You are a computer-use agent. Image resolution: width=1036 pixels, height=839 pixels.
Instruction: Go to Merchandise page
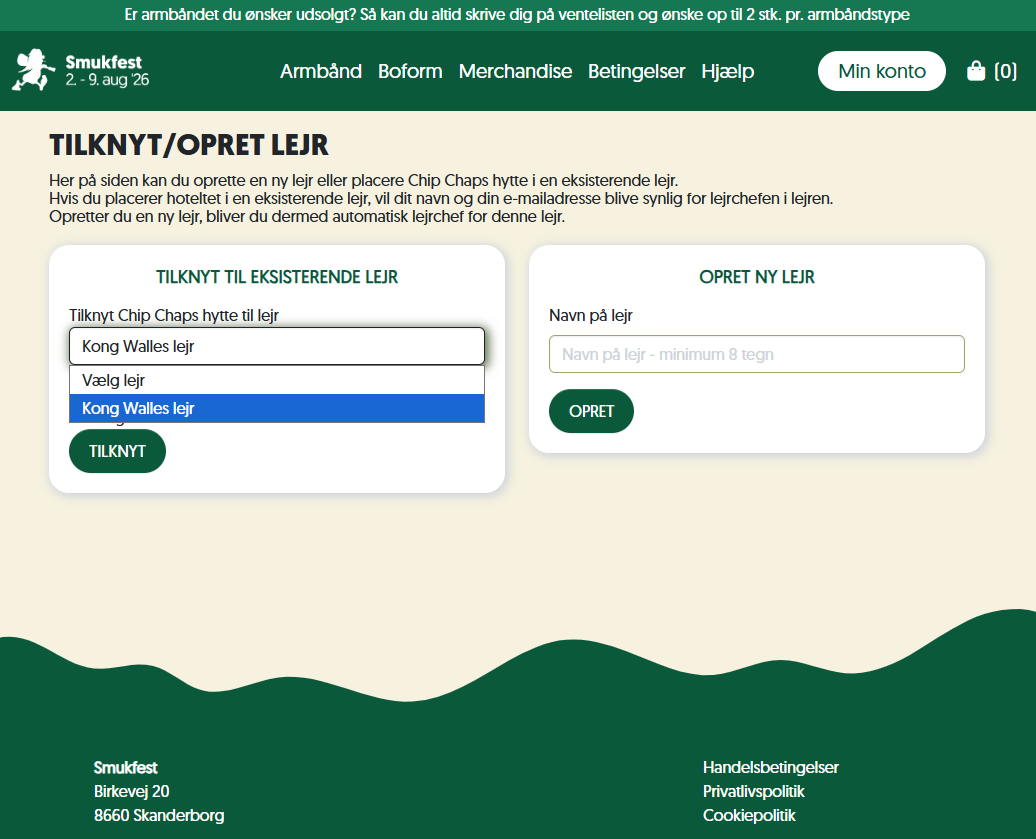click(515, 71)
